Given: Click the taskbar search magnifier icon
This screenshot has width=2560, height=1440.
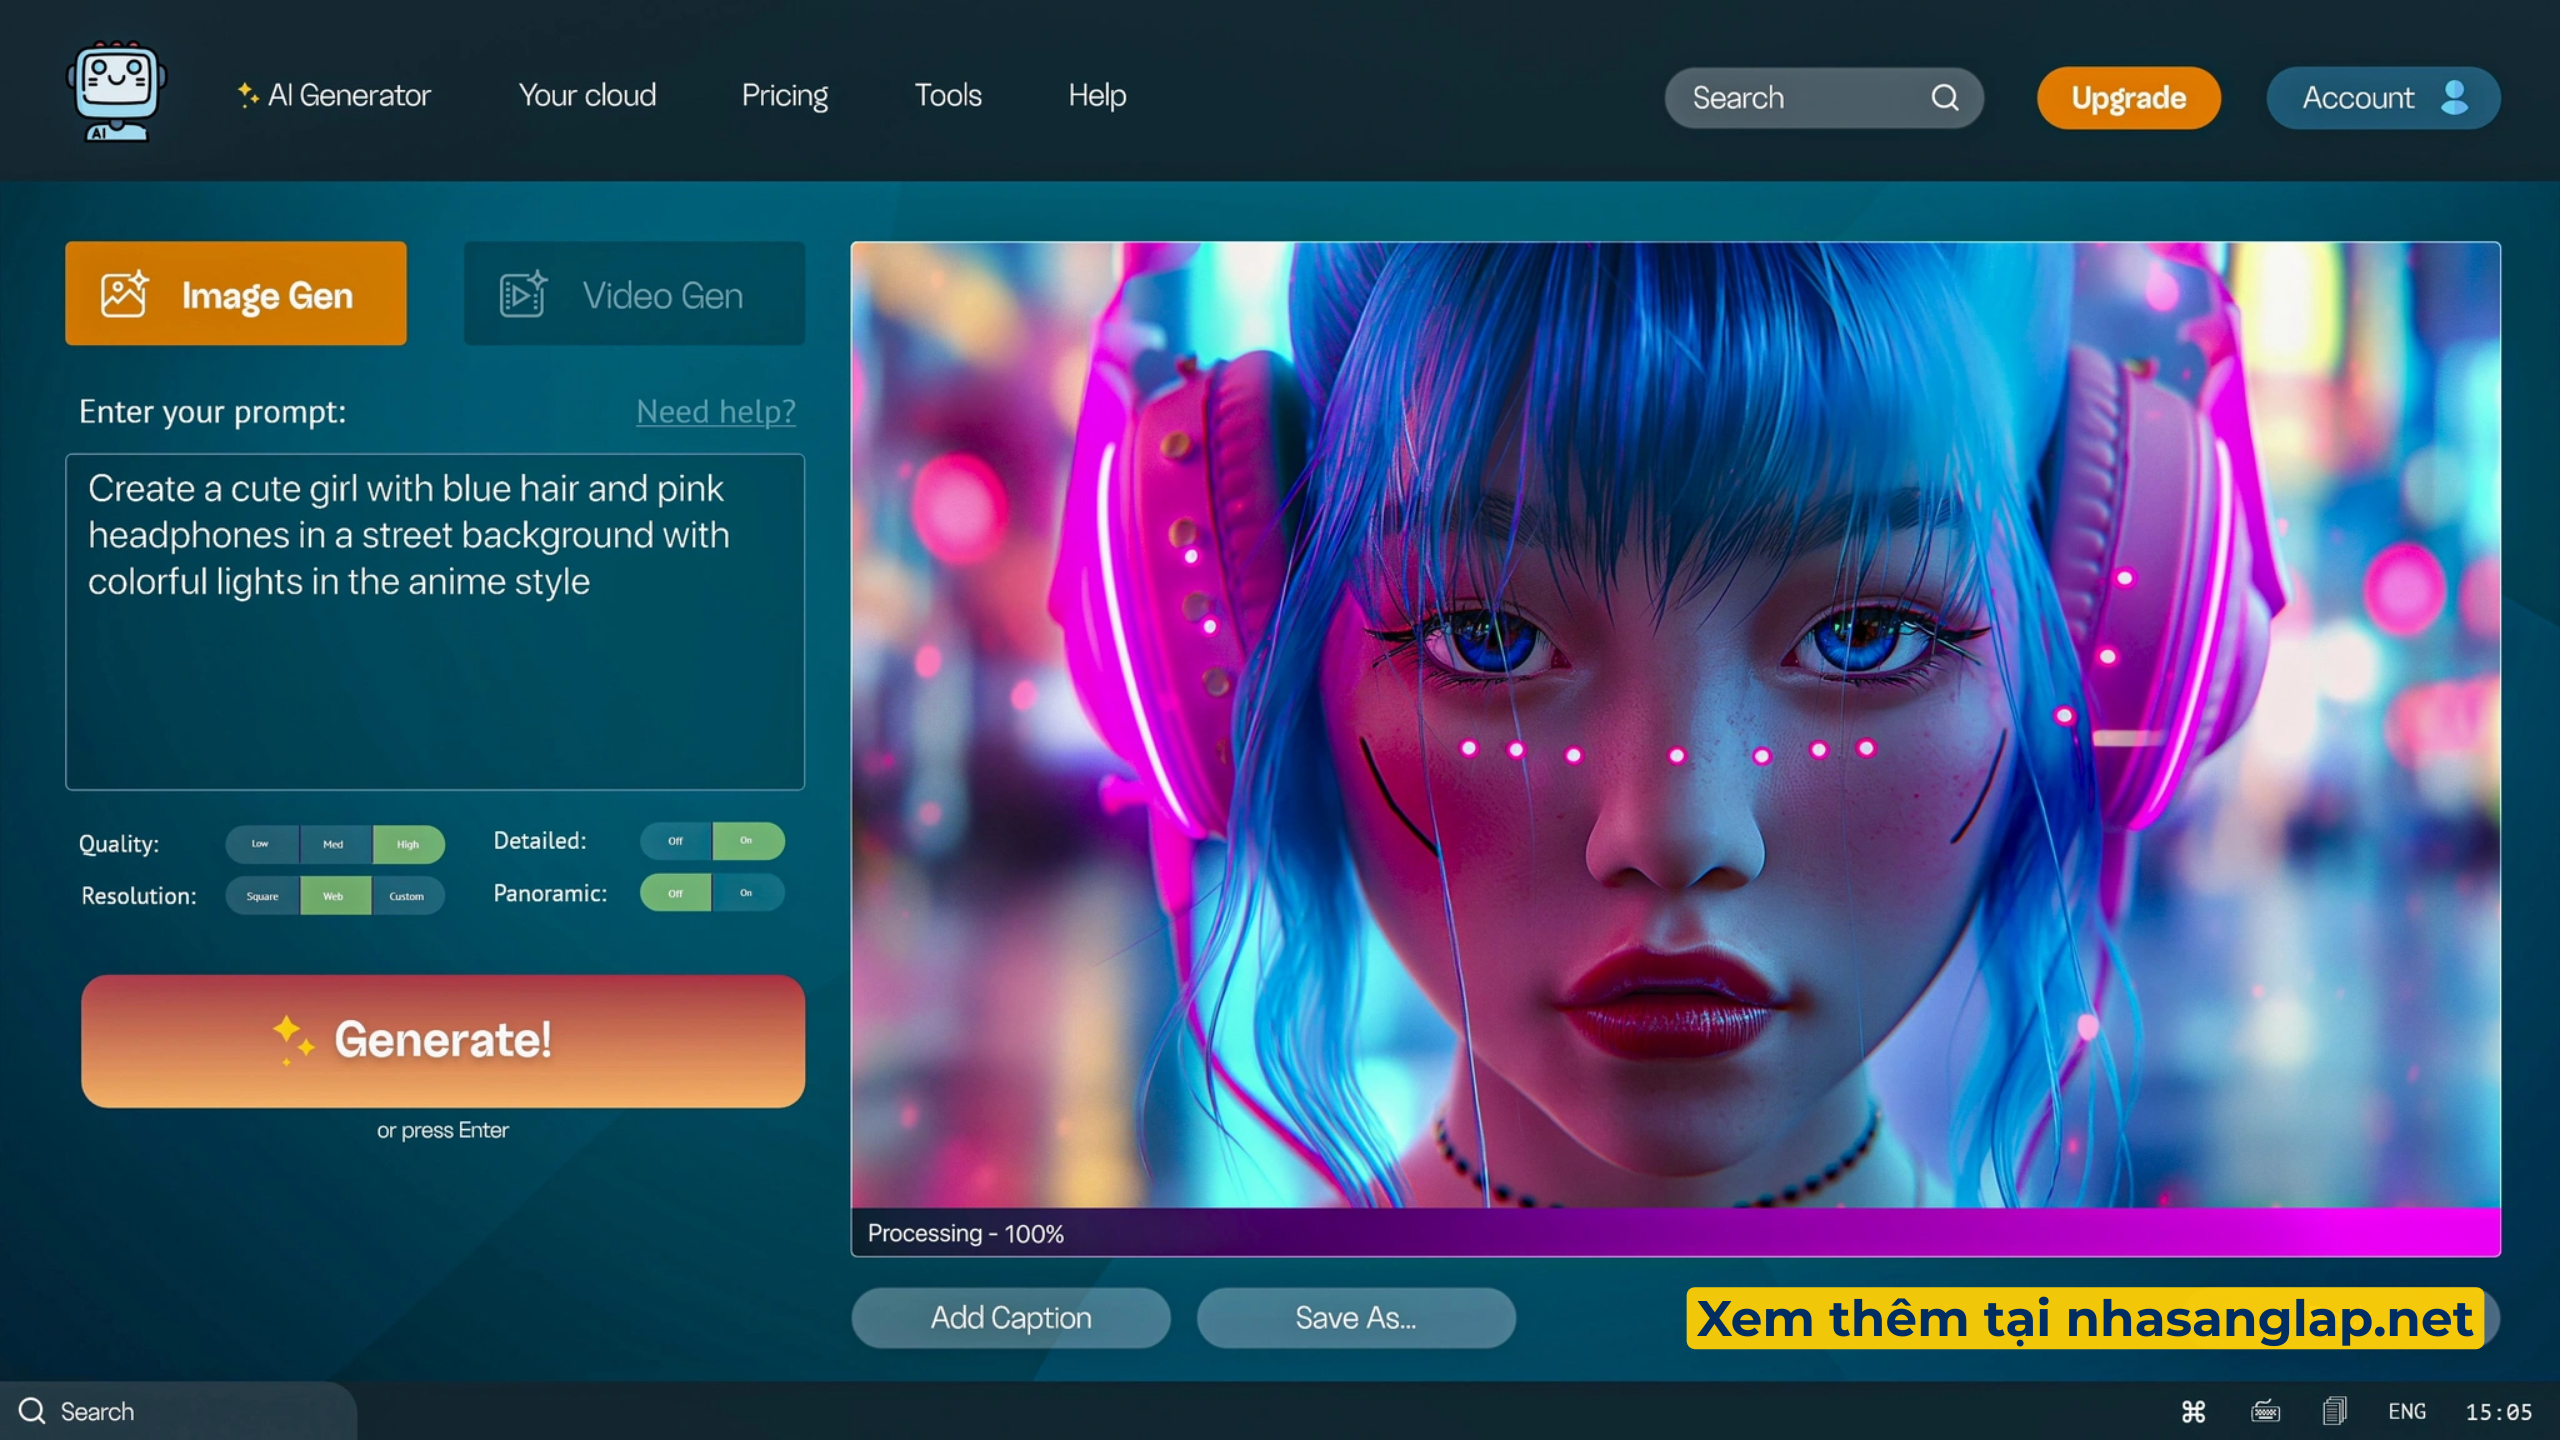Looking at the screenshot, I should point(32,1411).
